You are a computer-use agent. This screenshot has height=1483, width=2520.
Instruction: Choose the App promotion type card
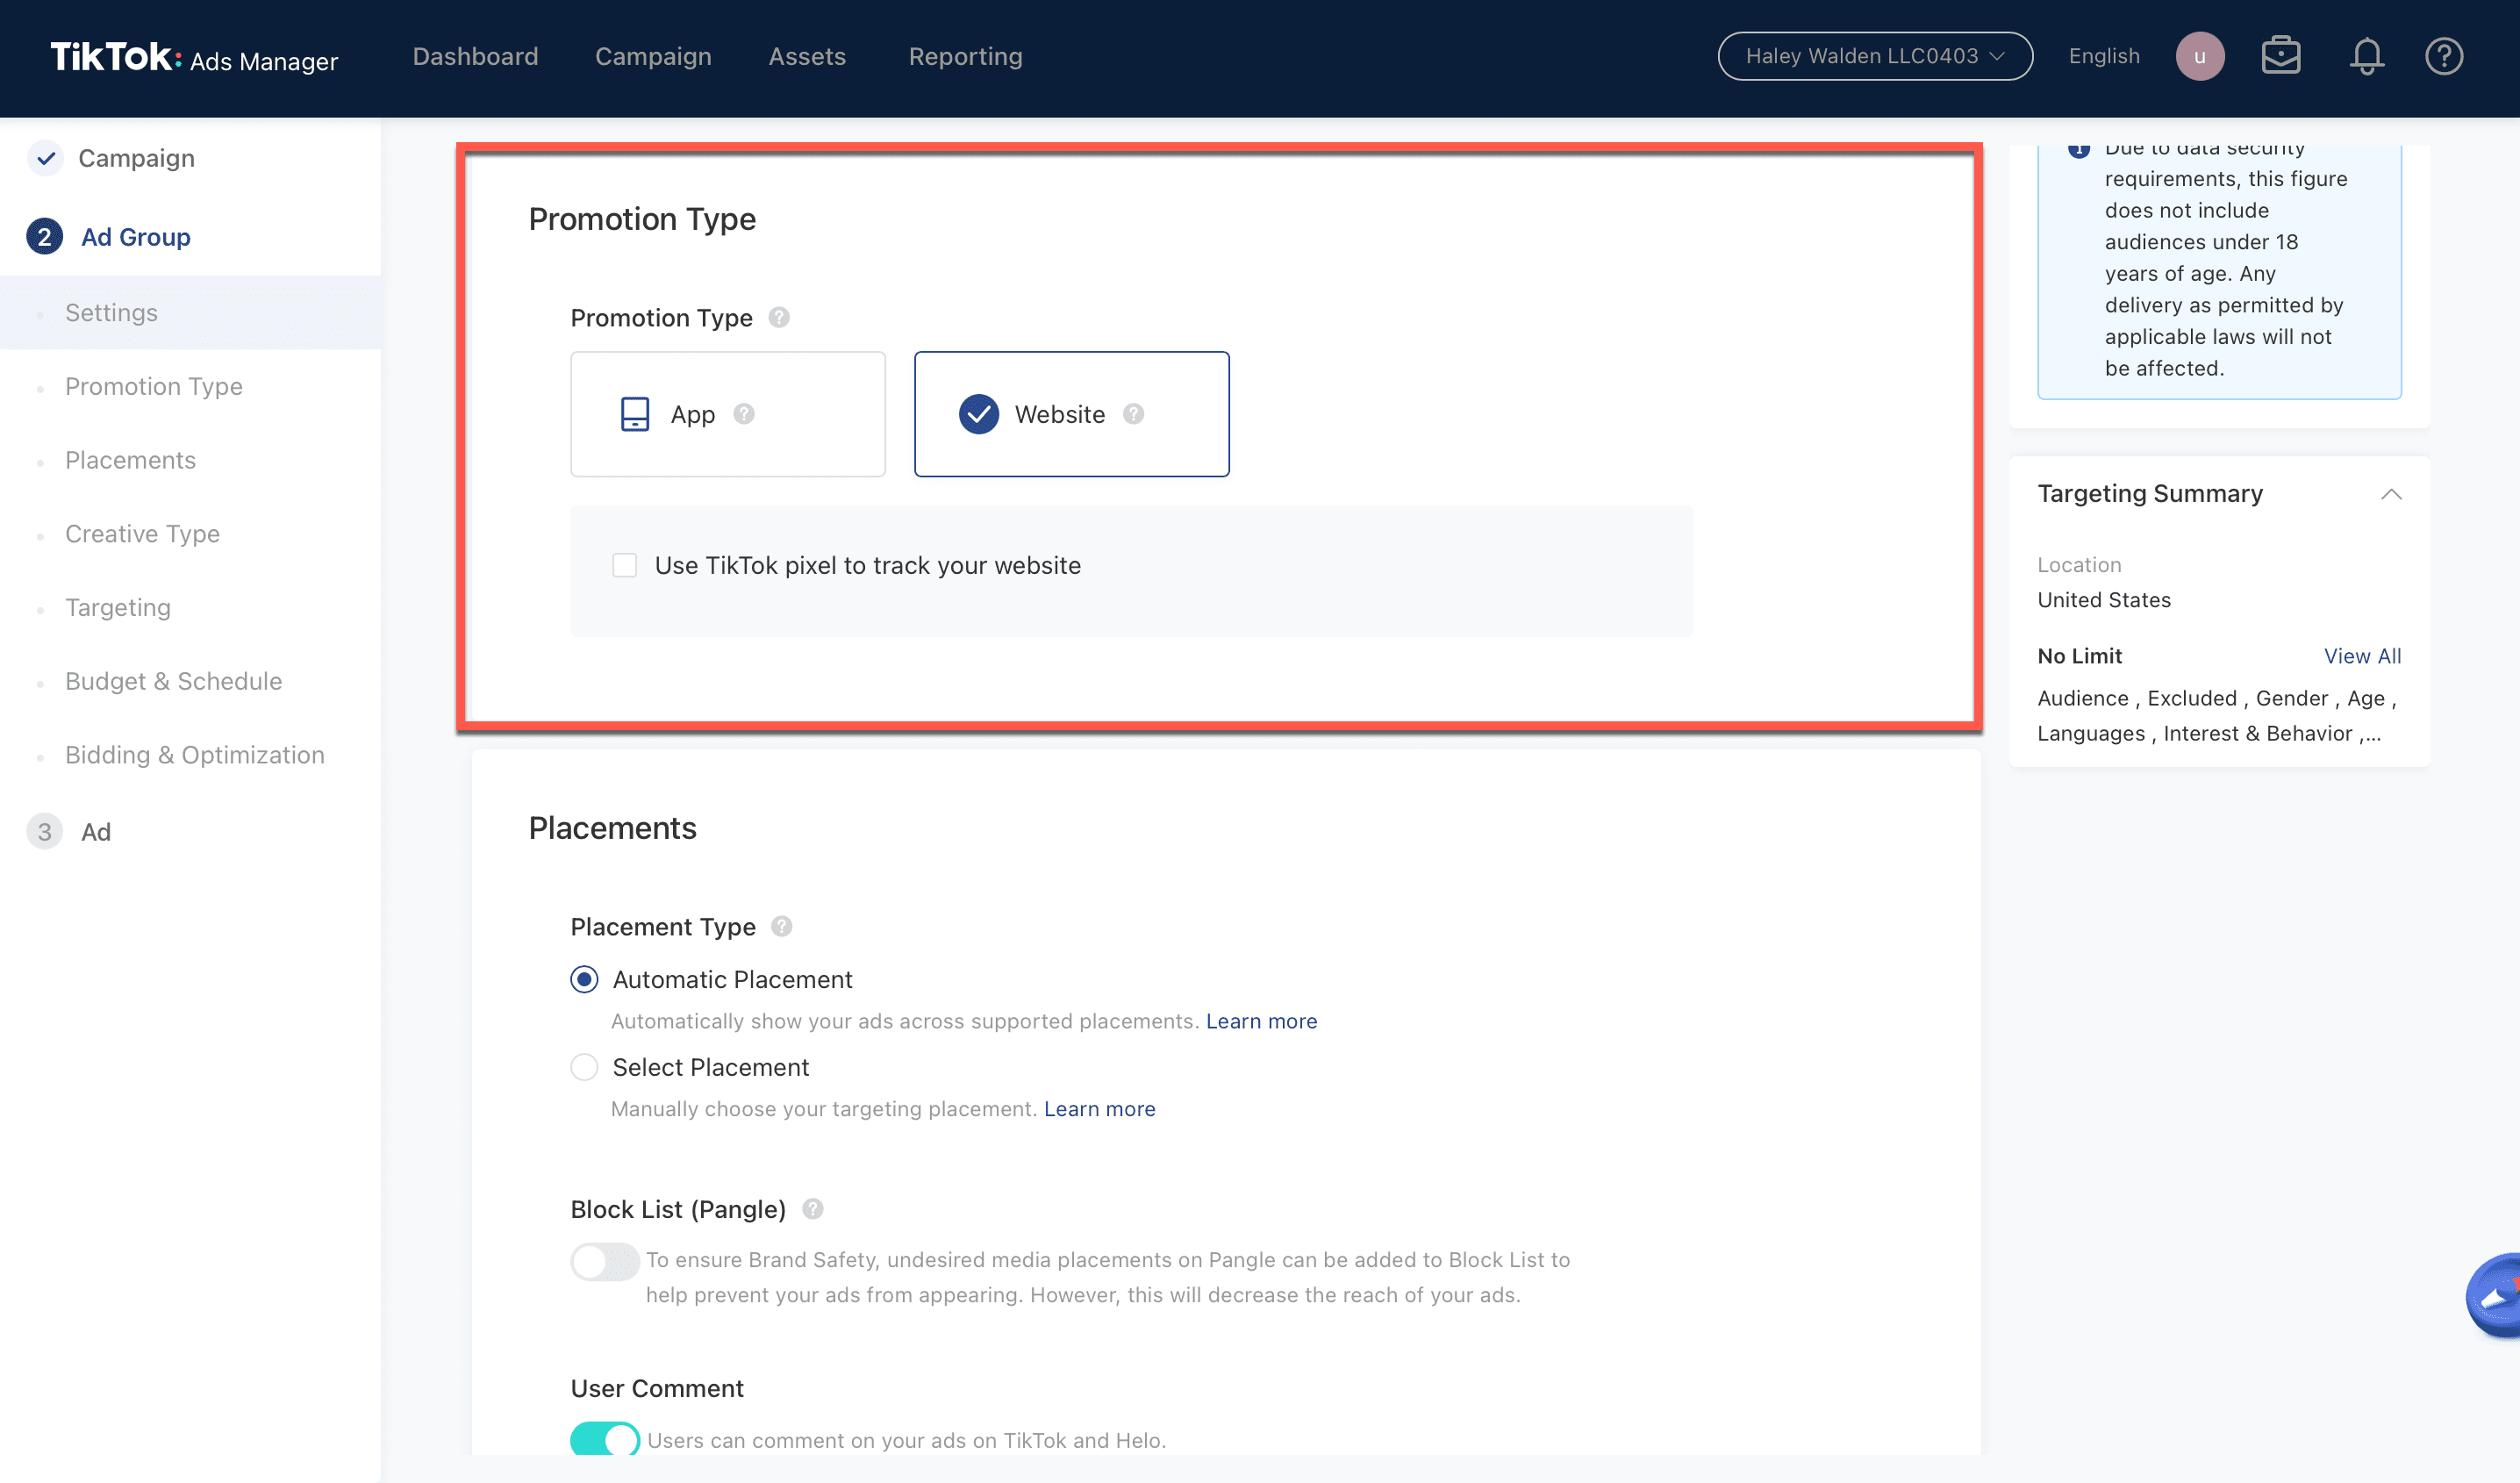point(727,414)
